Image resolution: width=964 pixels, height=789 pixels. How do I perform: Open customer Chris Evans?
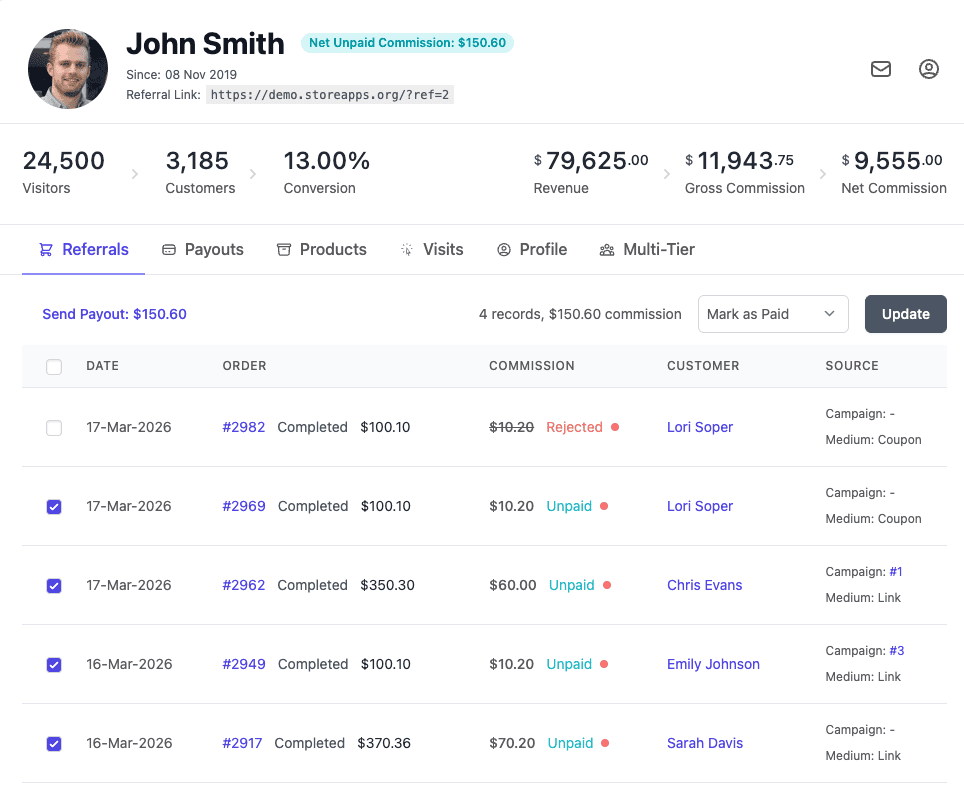point(705,585)
